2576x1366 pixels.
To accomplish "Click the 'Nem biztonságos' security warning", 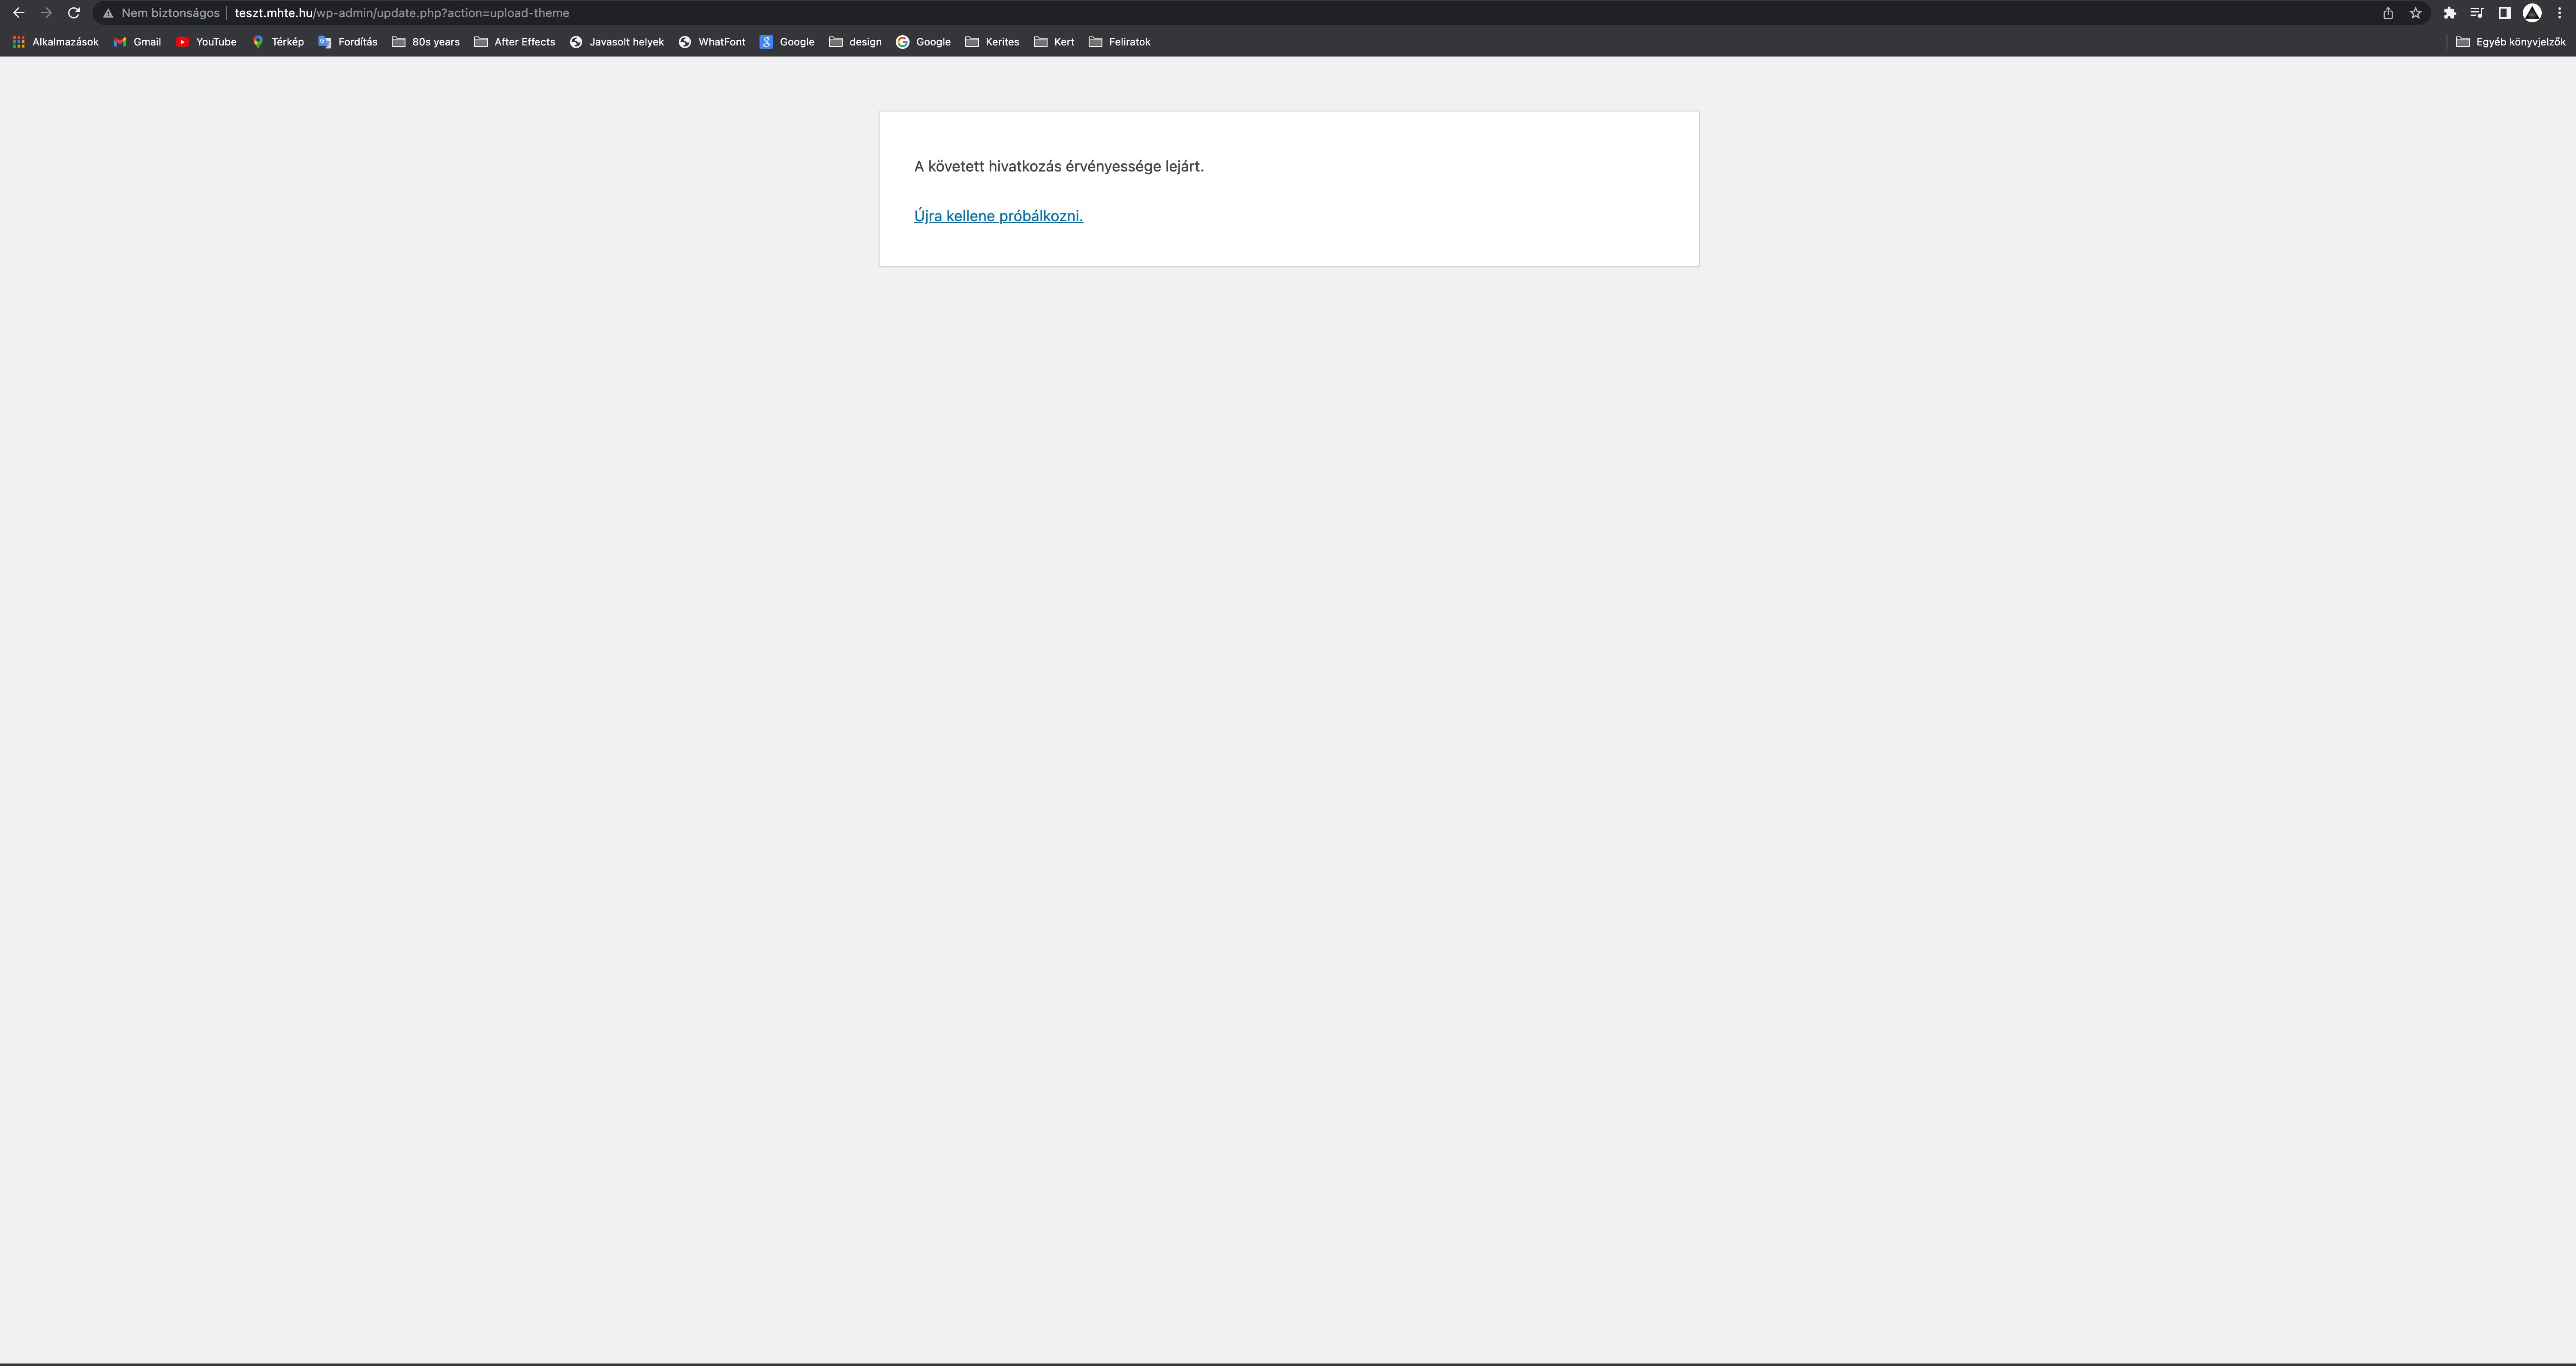I will click(x=161, y=13).
